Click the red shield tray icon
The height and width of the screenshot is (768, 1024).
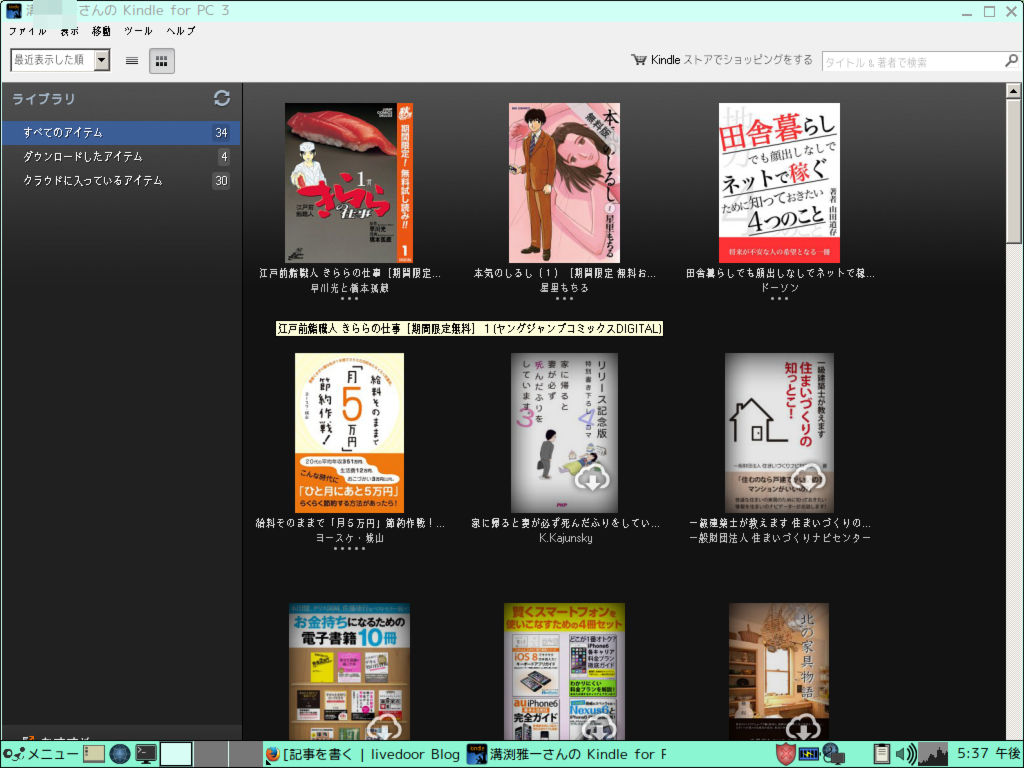click(786, 754)
